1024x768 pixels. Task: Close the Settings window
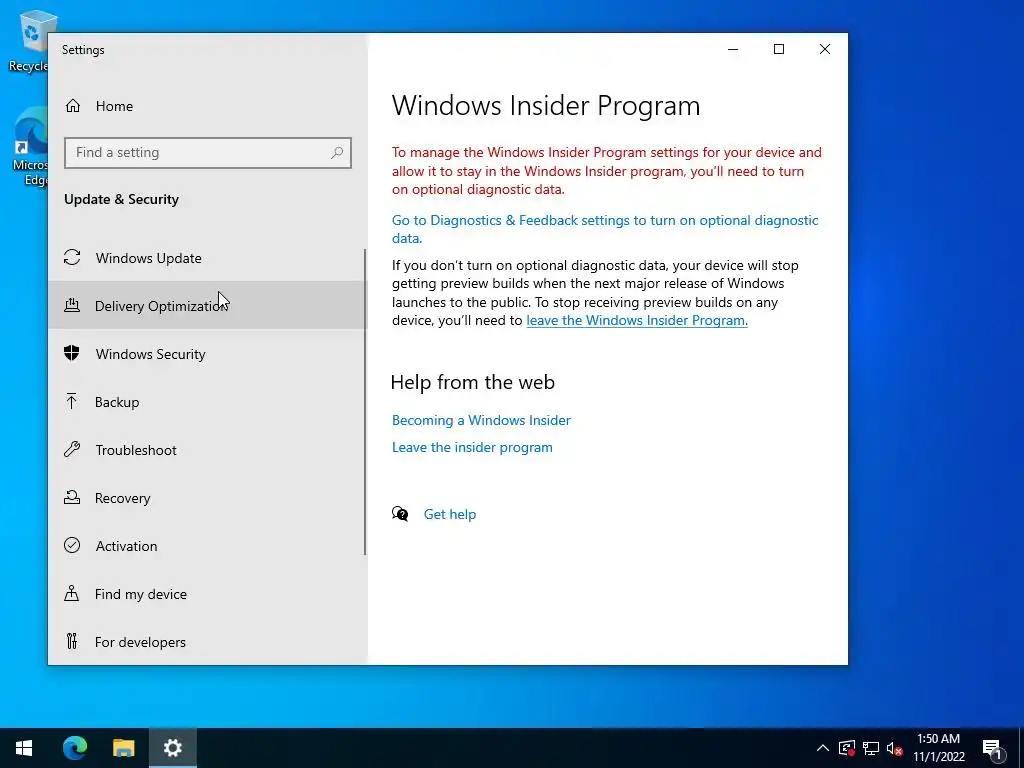[x=825, y=50]
